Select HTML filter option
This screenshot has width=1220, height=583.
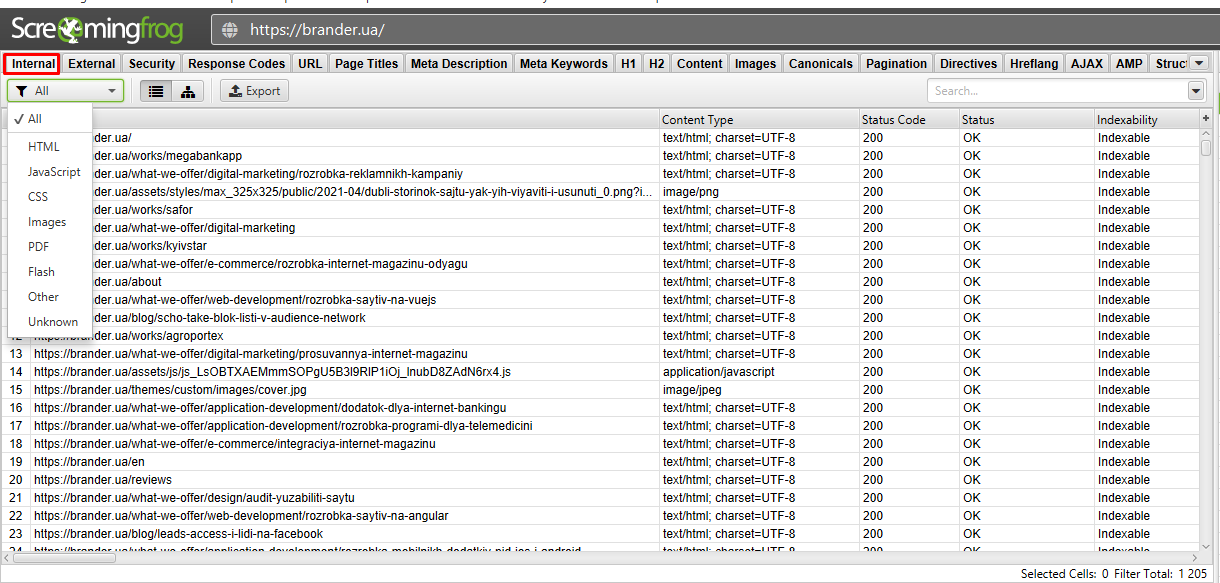[x=44, y=147]
